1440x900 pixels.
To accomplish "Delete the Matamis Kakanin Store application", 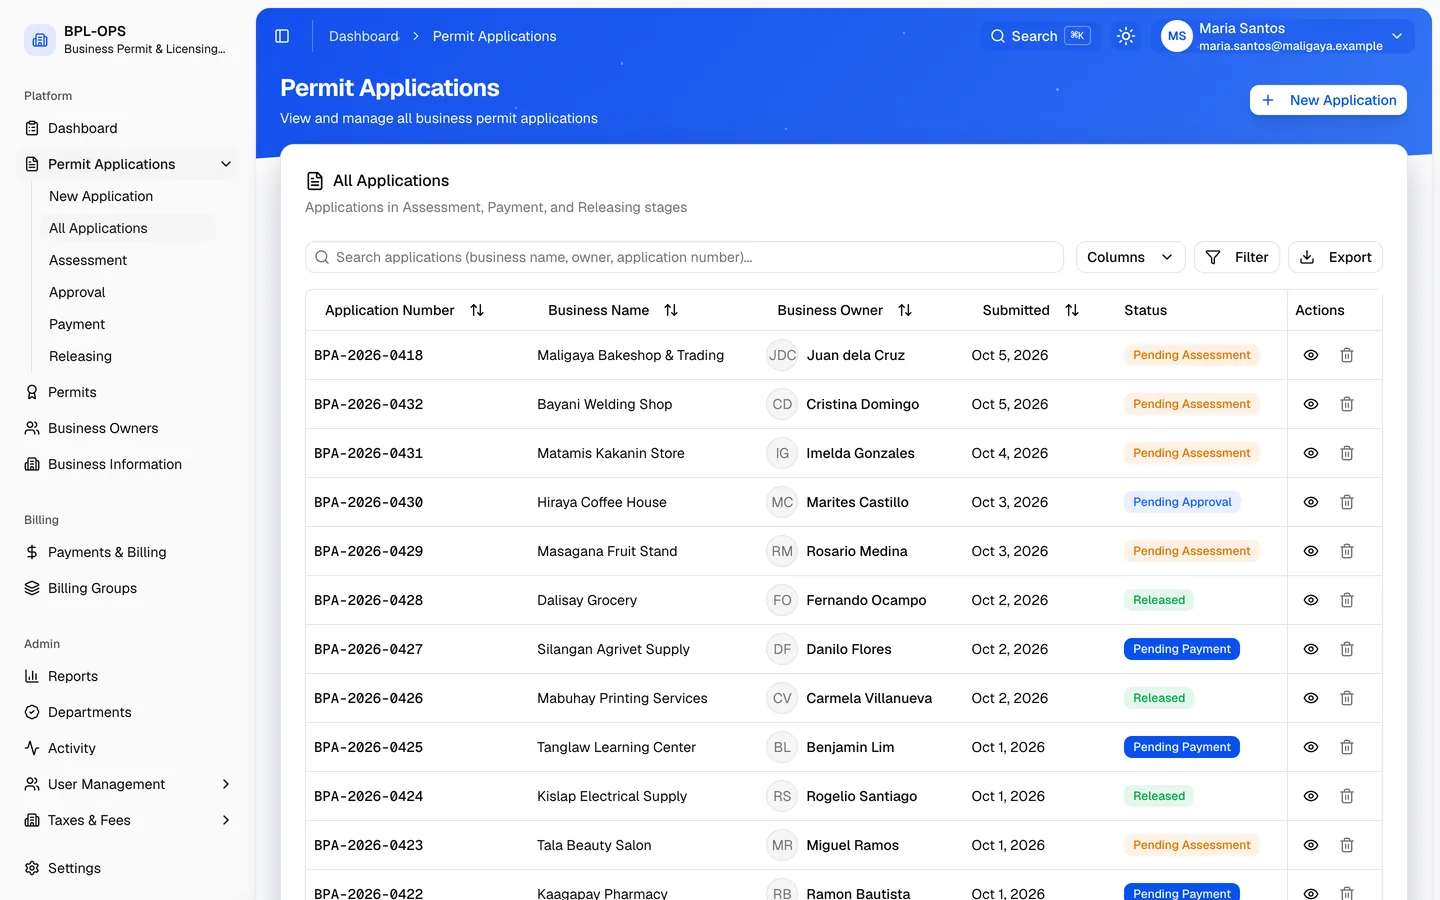I will (x=1347, y=453).
